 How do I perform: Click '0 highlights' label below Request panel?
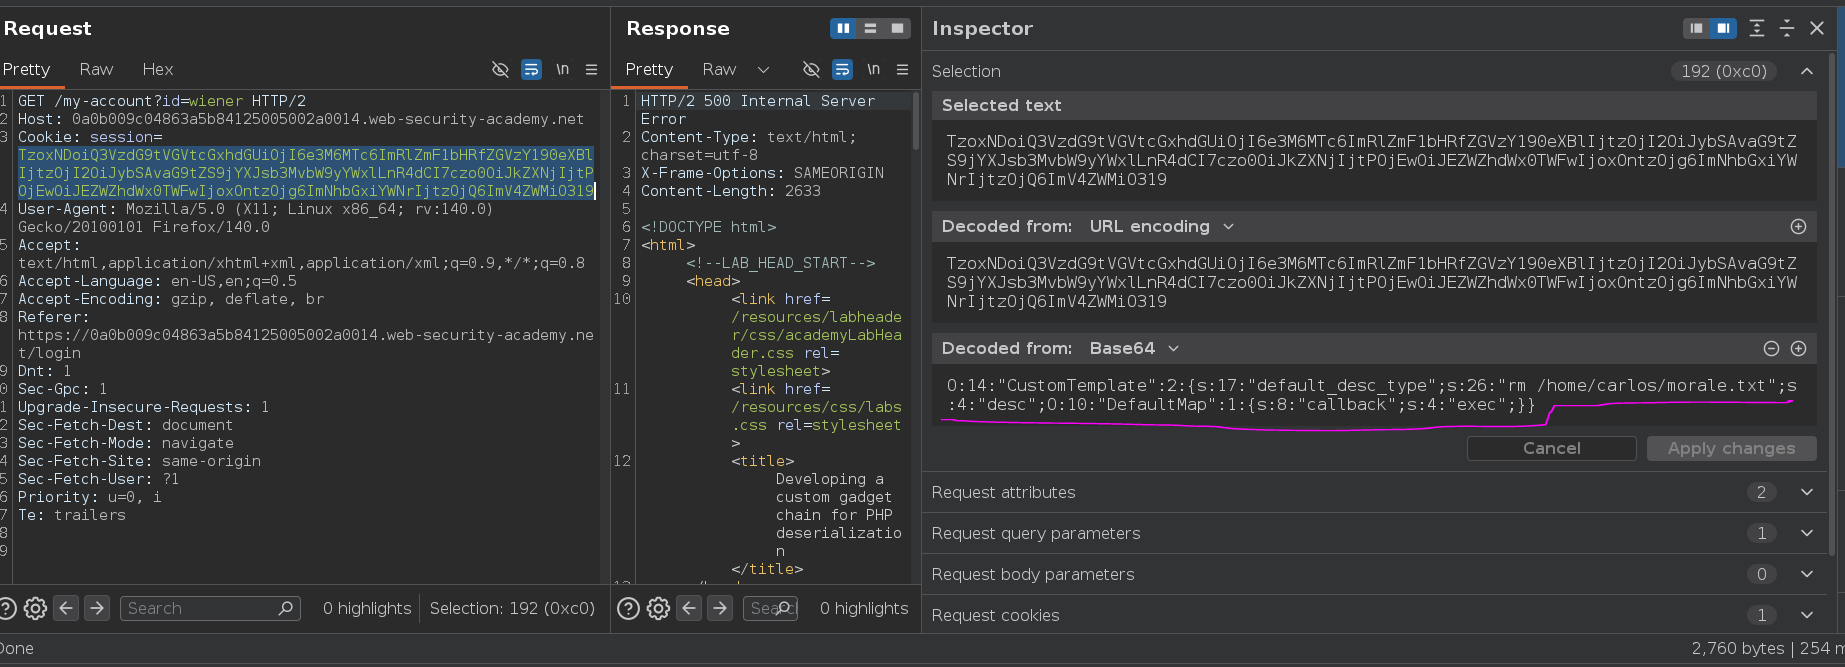click(367, 608)
